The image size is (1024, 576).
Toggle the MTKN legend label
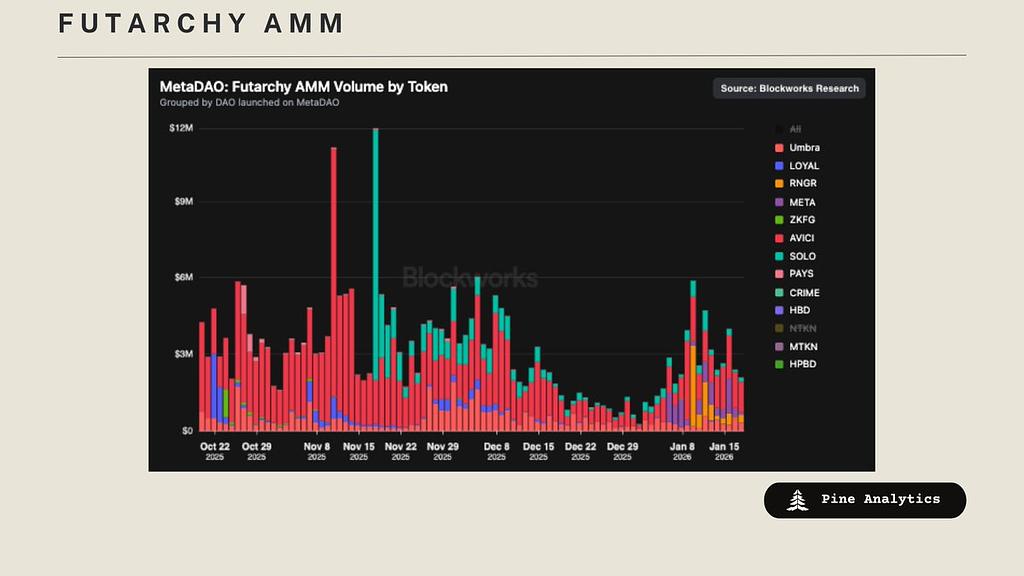(x=803, y=346)
